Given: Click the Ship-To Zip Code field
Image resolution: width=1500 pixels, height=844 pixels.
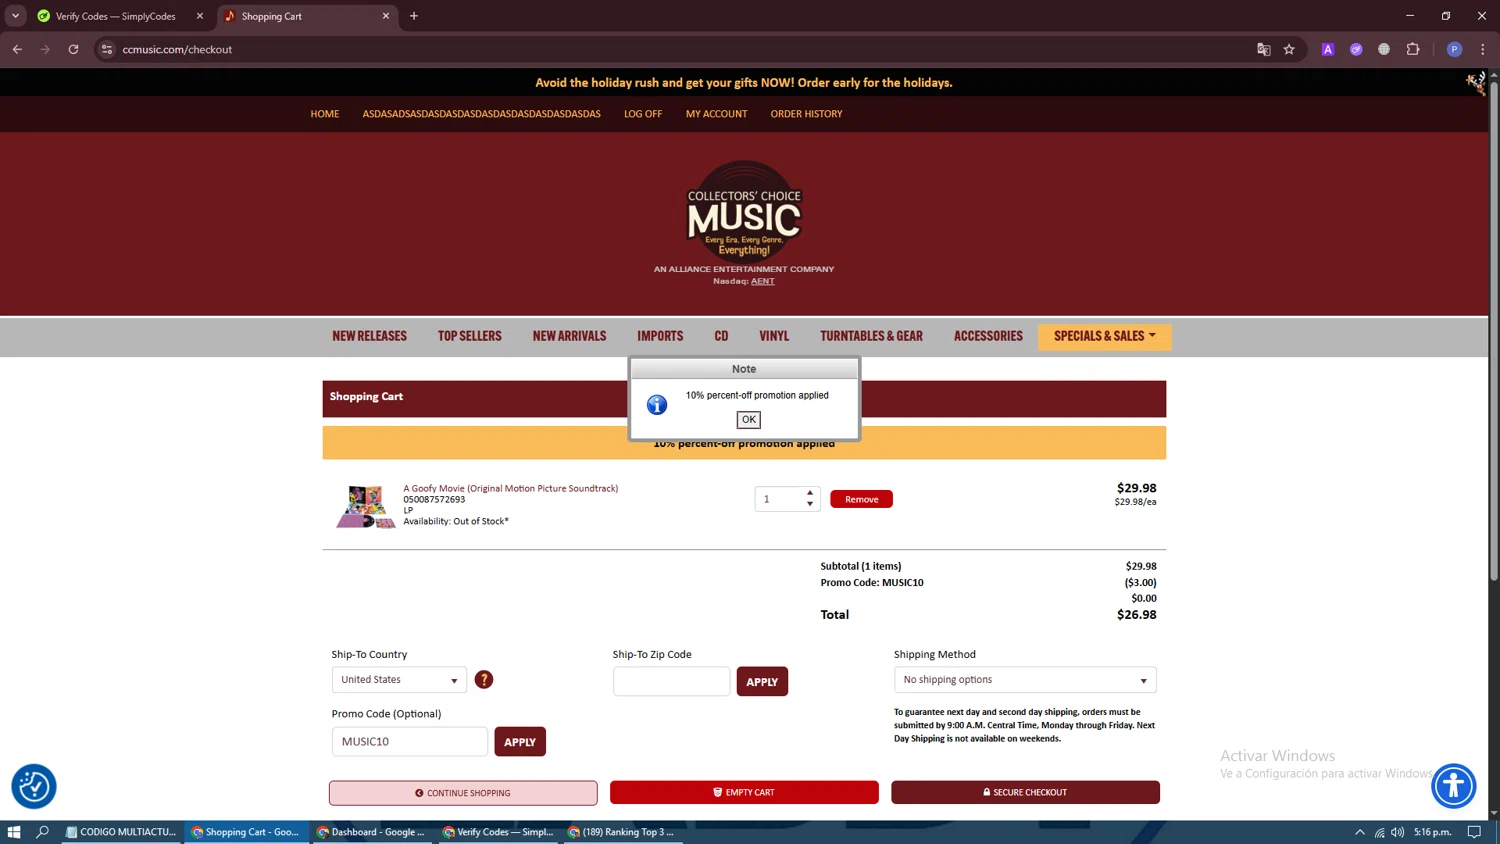Looking at the screenshot, I should coord(671,682).
